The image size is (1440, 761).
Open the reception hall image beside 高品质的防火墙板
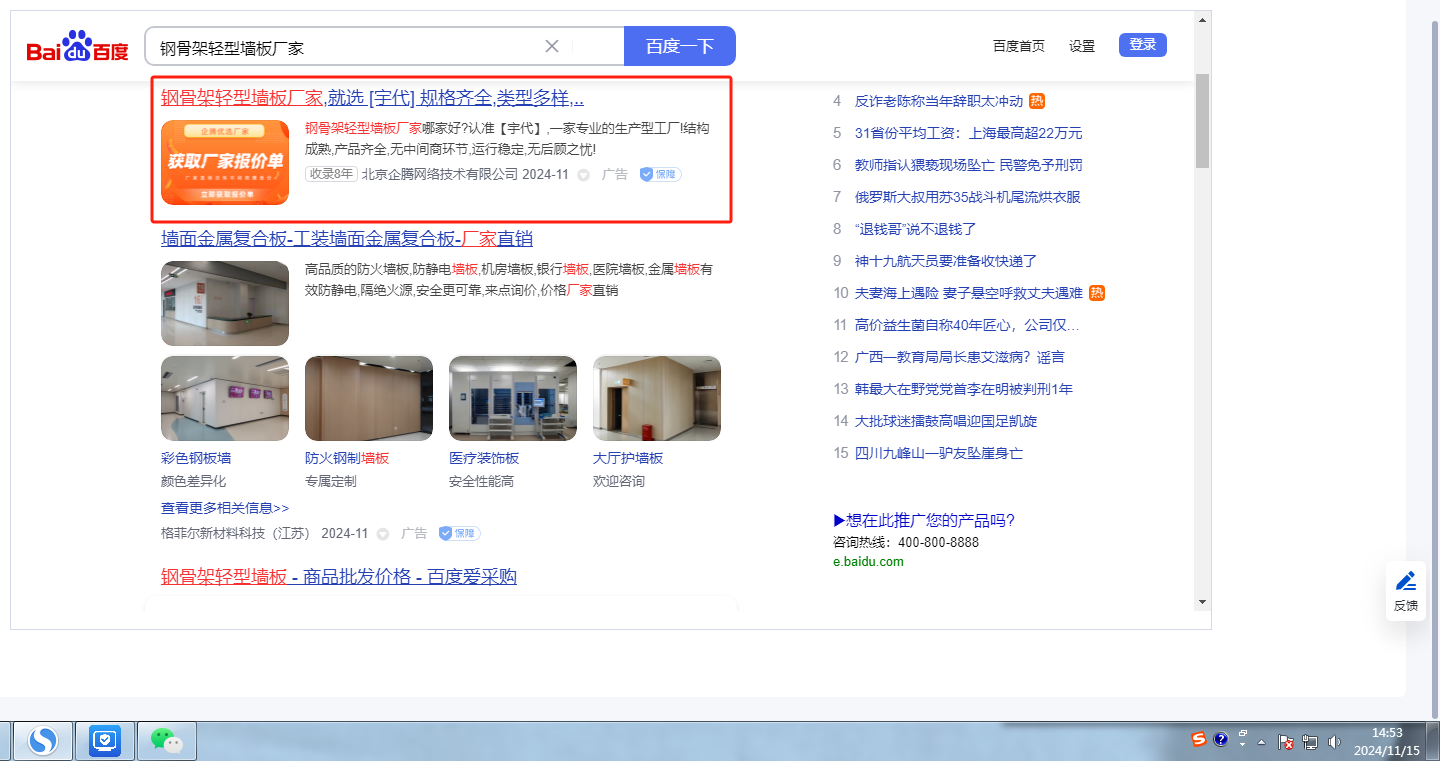click(225, 304)
